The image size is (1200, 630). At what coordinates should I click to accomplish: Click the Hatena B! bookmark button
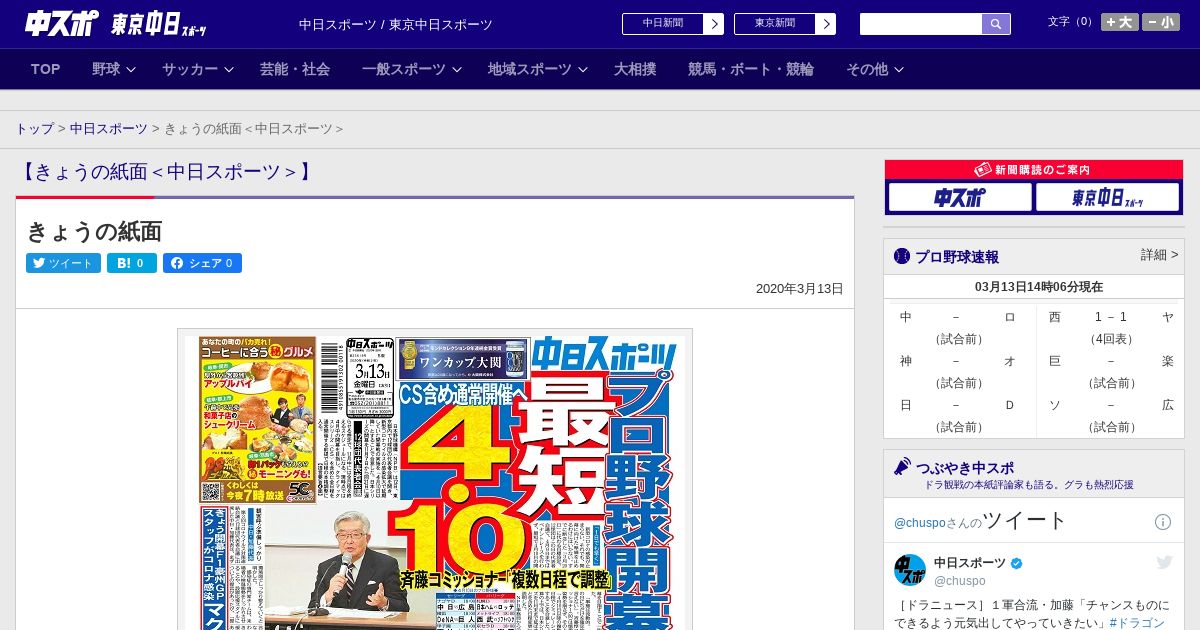click(x=132, y=263)
